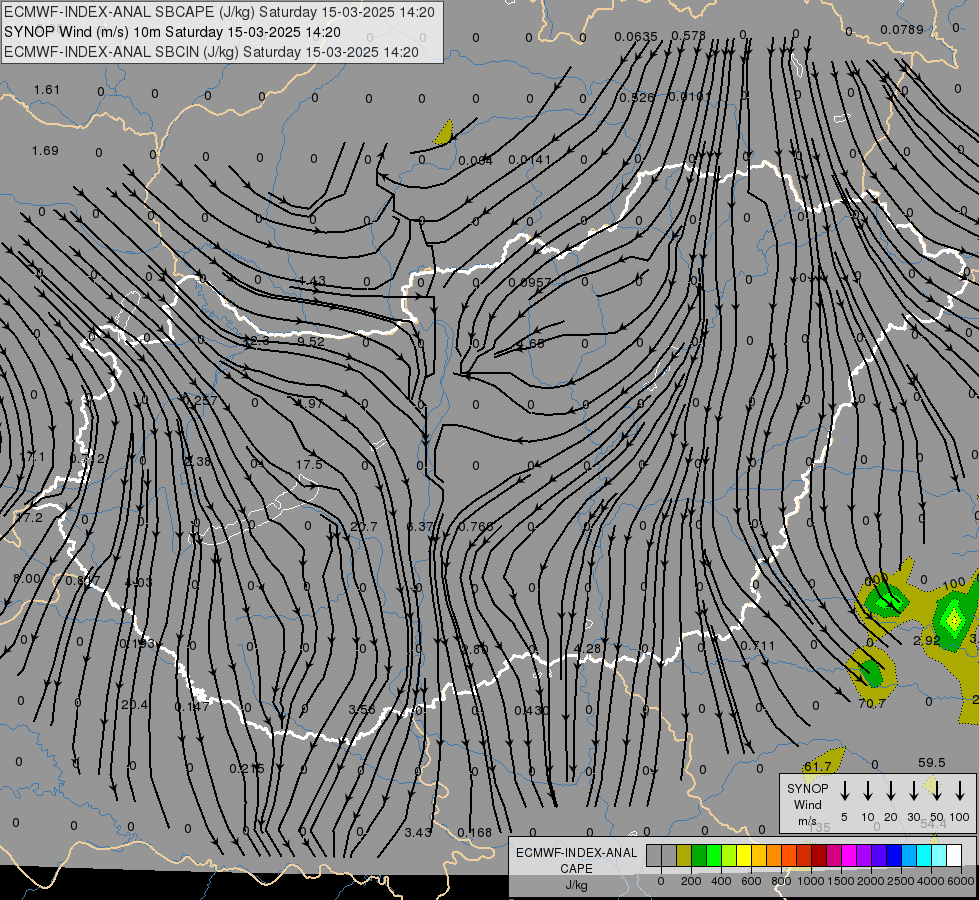Image resolution: width=979 pixels, height=900 pixels.
Task: Pick the white swatch in CAPE legend
Action: [x=954, y=856]
